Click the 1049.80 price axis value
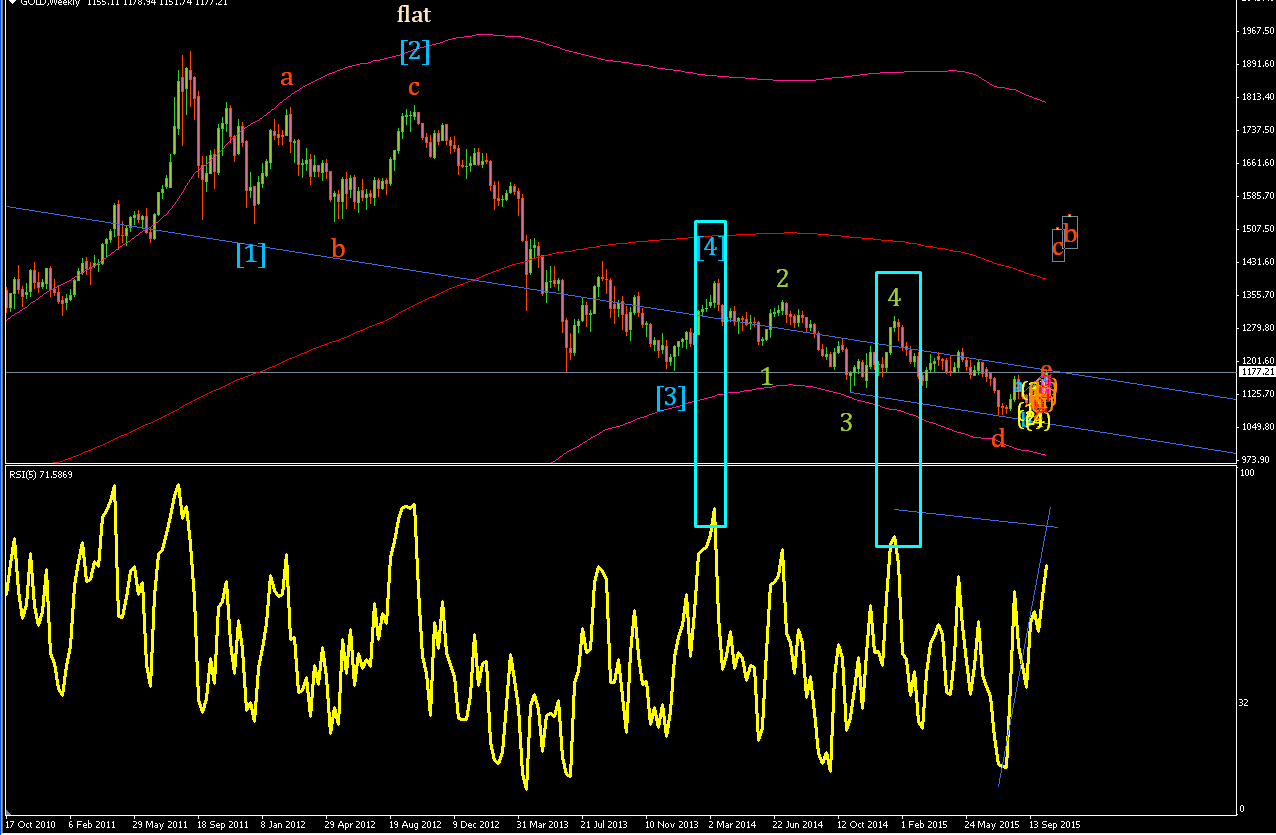 1256,427
